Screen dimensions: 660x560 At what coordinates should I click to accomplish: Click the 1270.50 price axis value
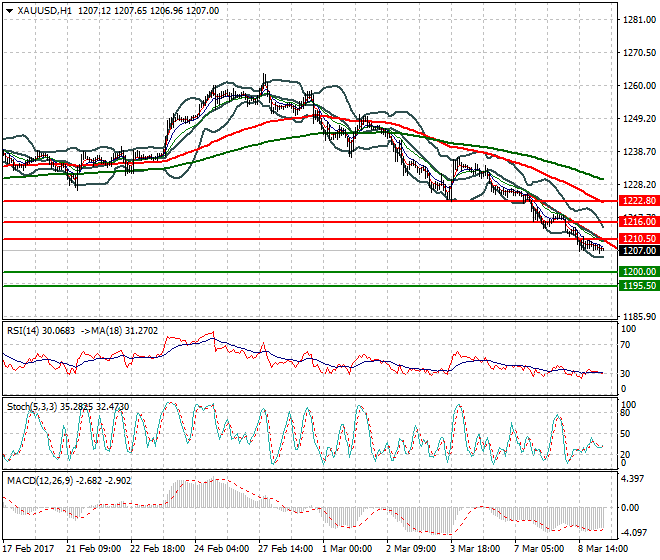(639, 53)
